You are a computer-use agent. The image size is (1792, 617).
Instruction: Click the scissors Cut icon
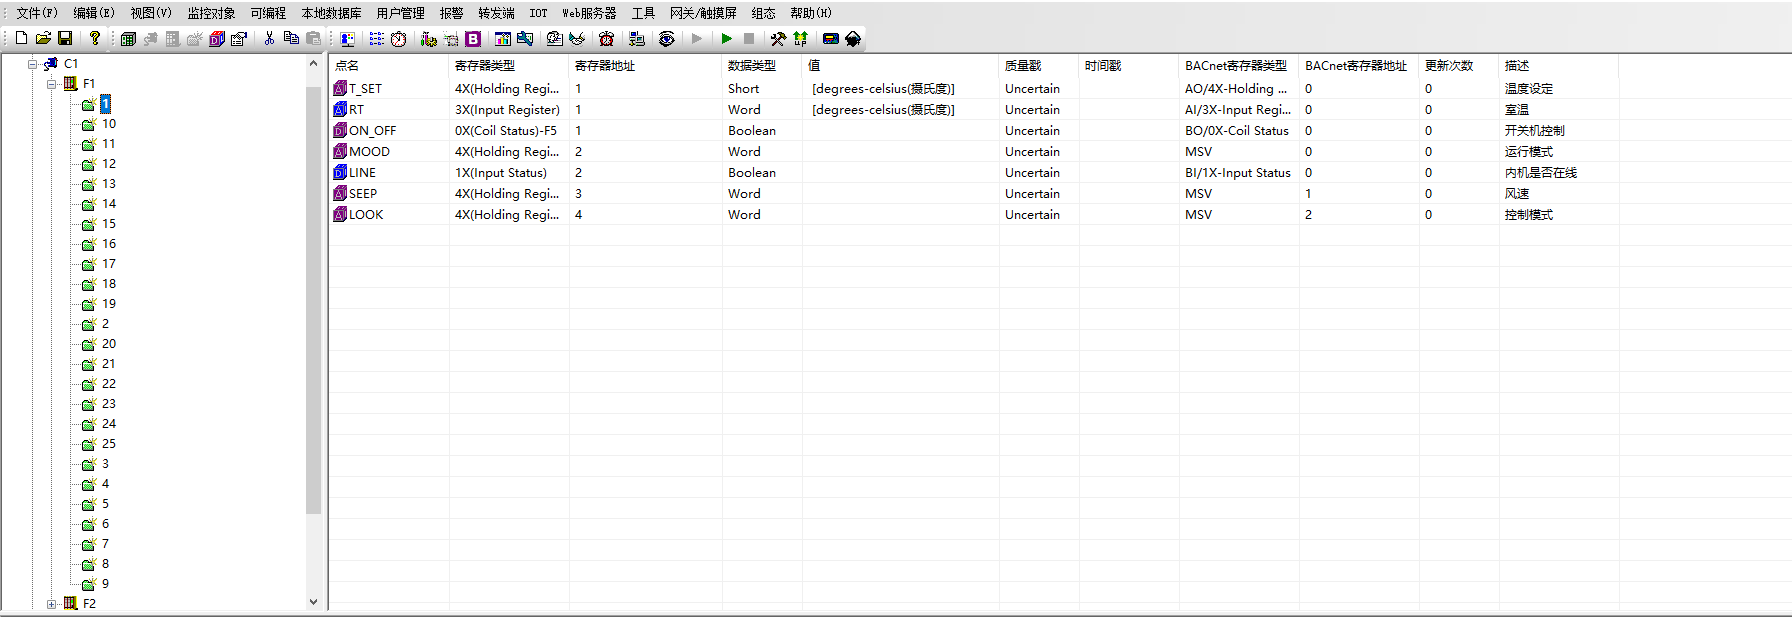(x=269, y=38)
